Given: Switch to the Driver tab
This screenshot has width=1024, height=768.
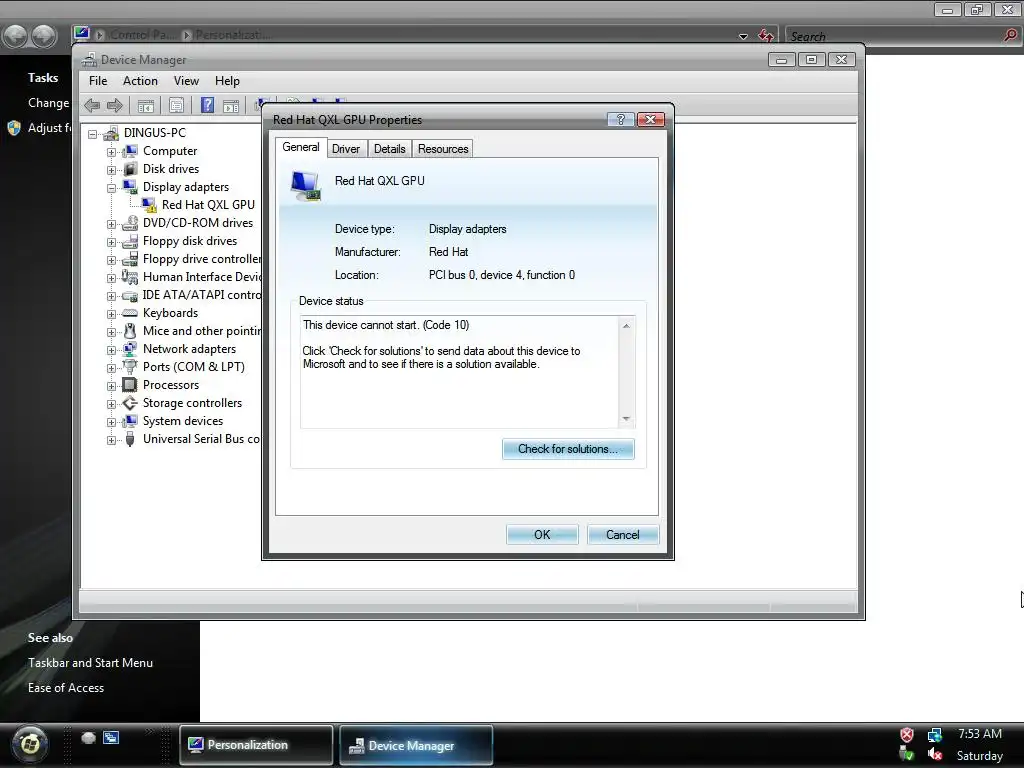Looking at the screenshot, I should click(x=345, y=149).
